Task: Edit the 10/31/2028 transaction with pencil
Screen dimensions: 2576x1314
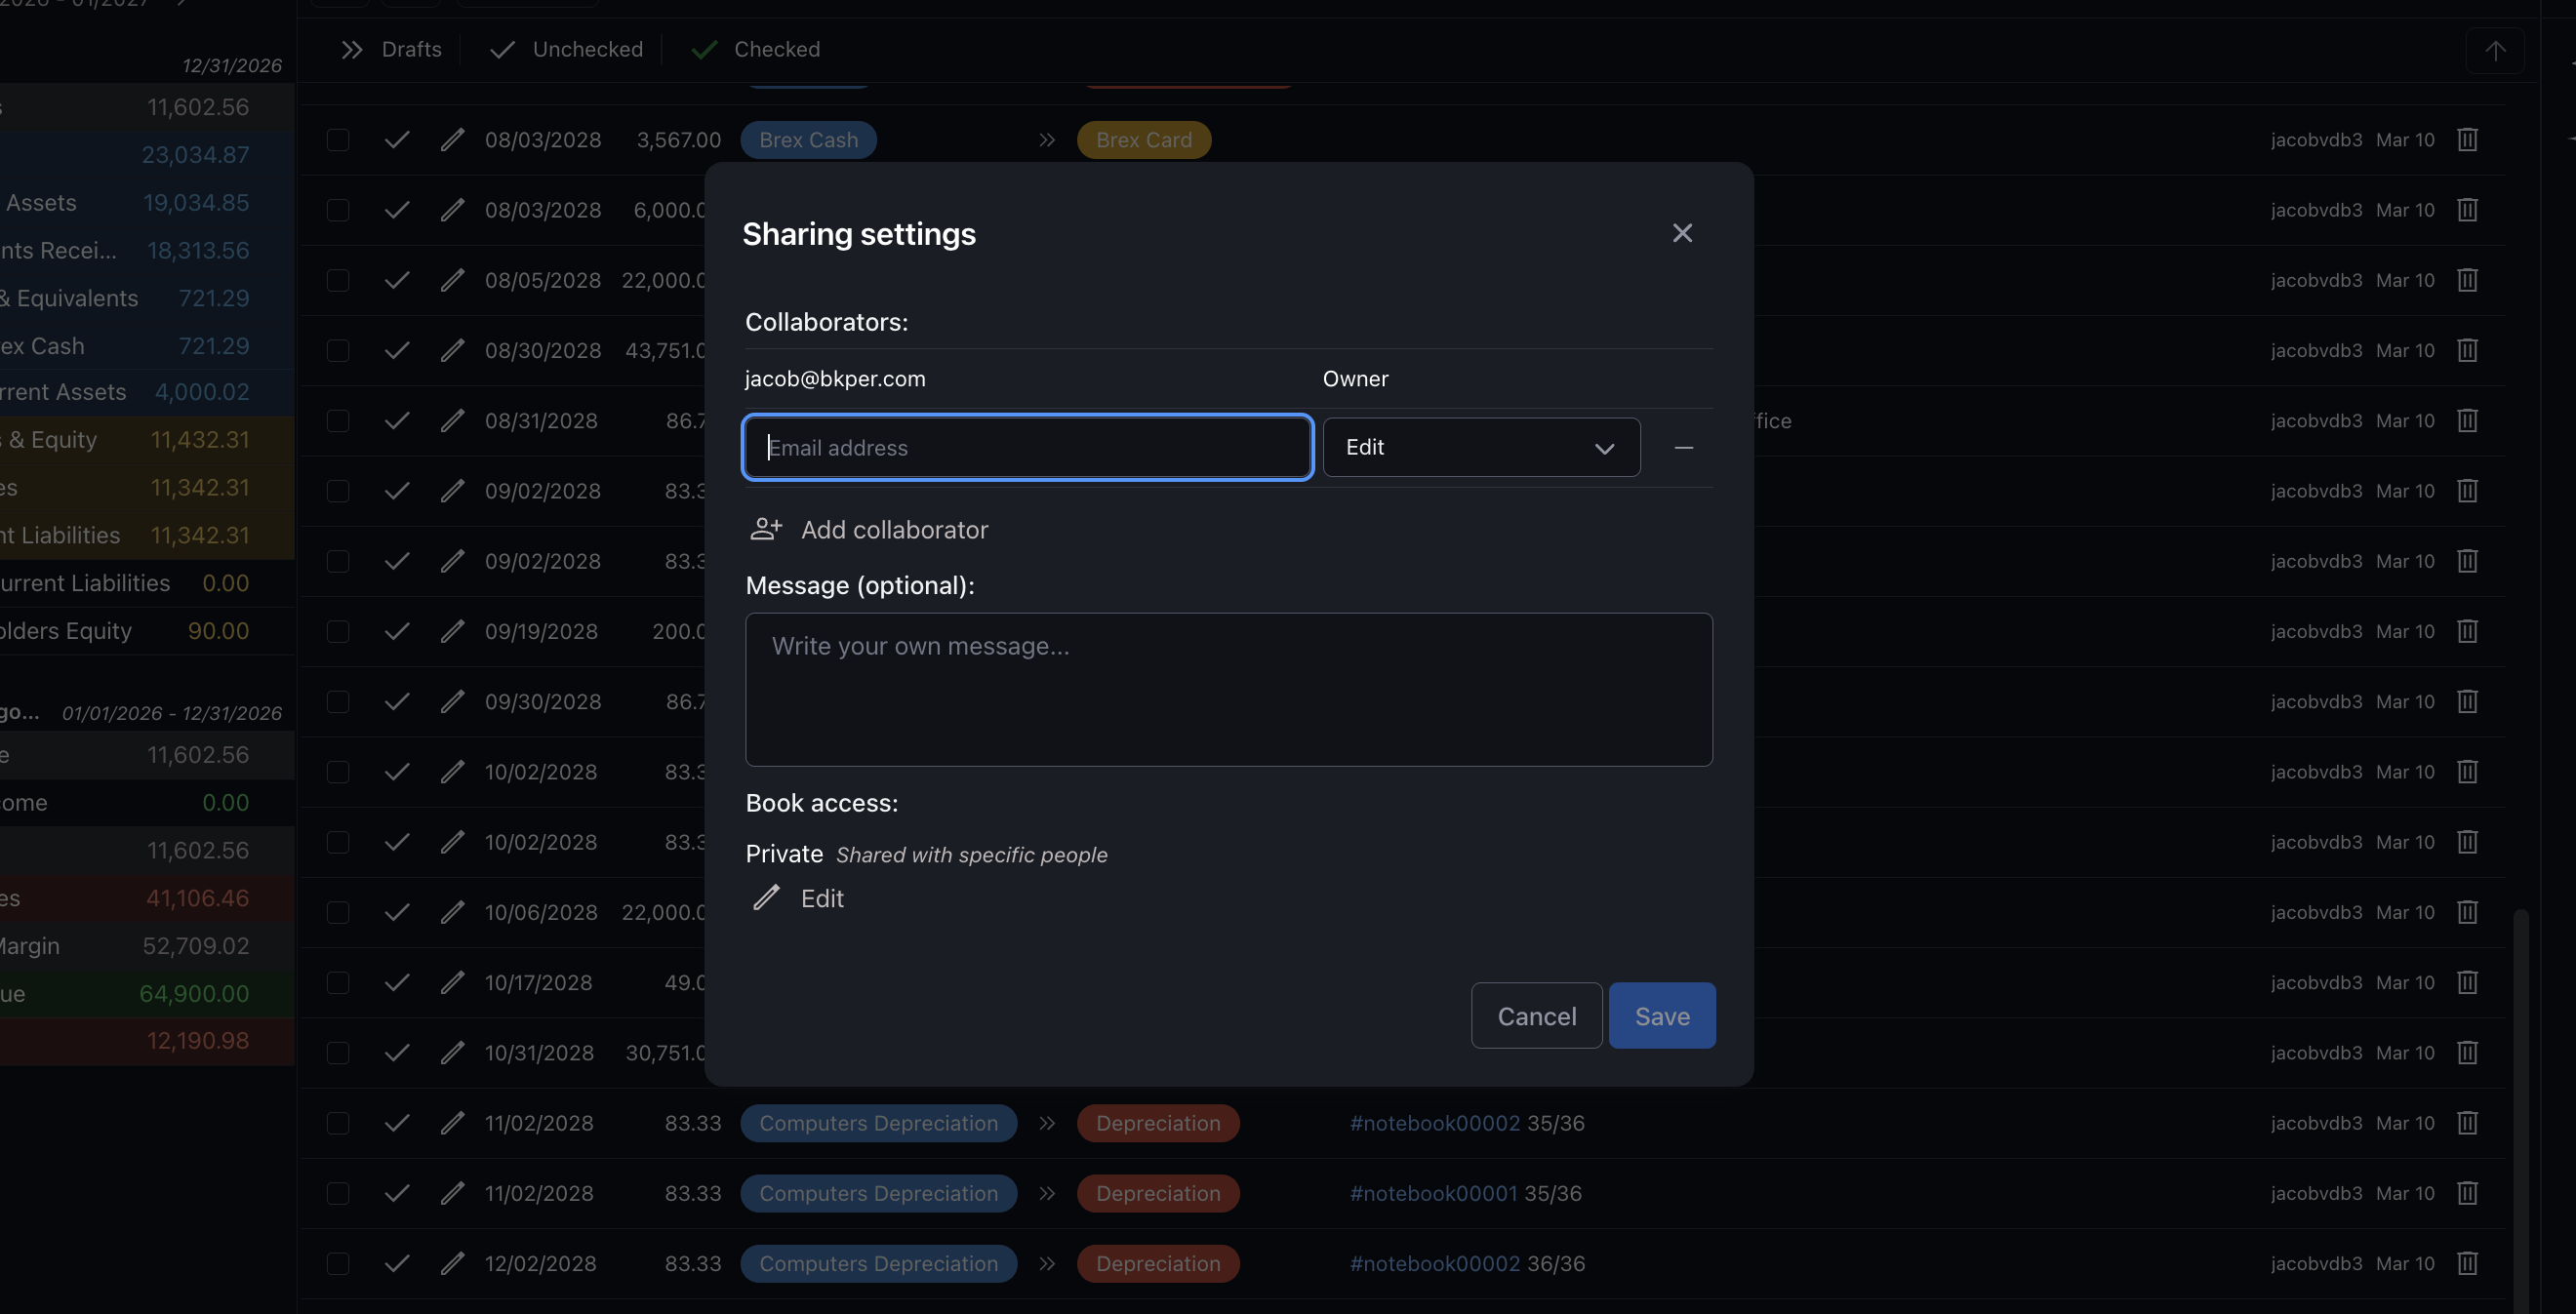Action: [x=453, y=1052]
